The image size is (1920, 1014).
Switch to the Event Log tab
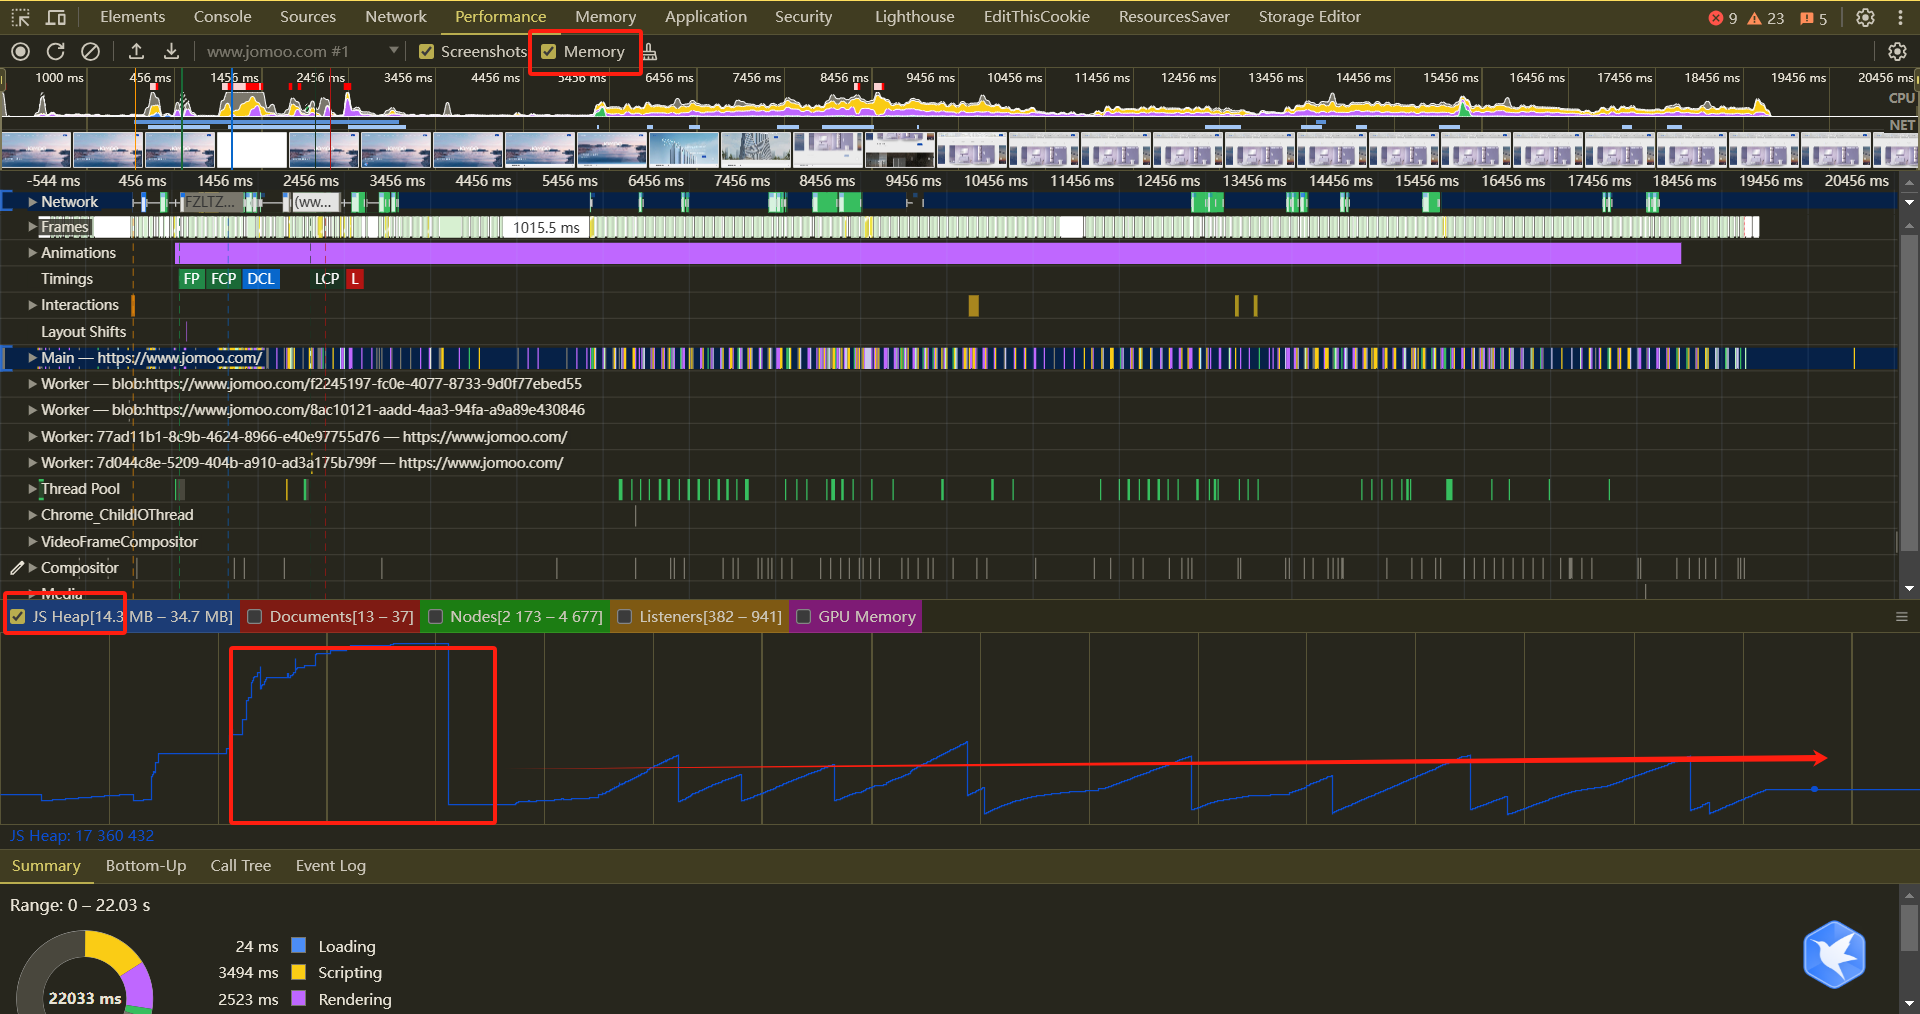click(x=331, y=866)
